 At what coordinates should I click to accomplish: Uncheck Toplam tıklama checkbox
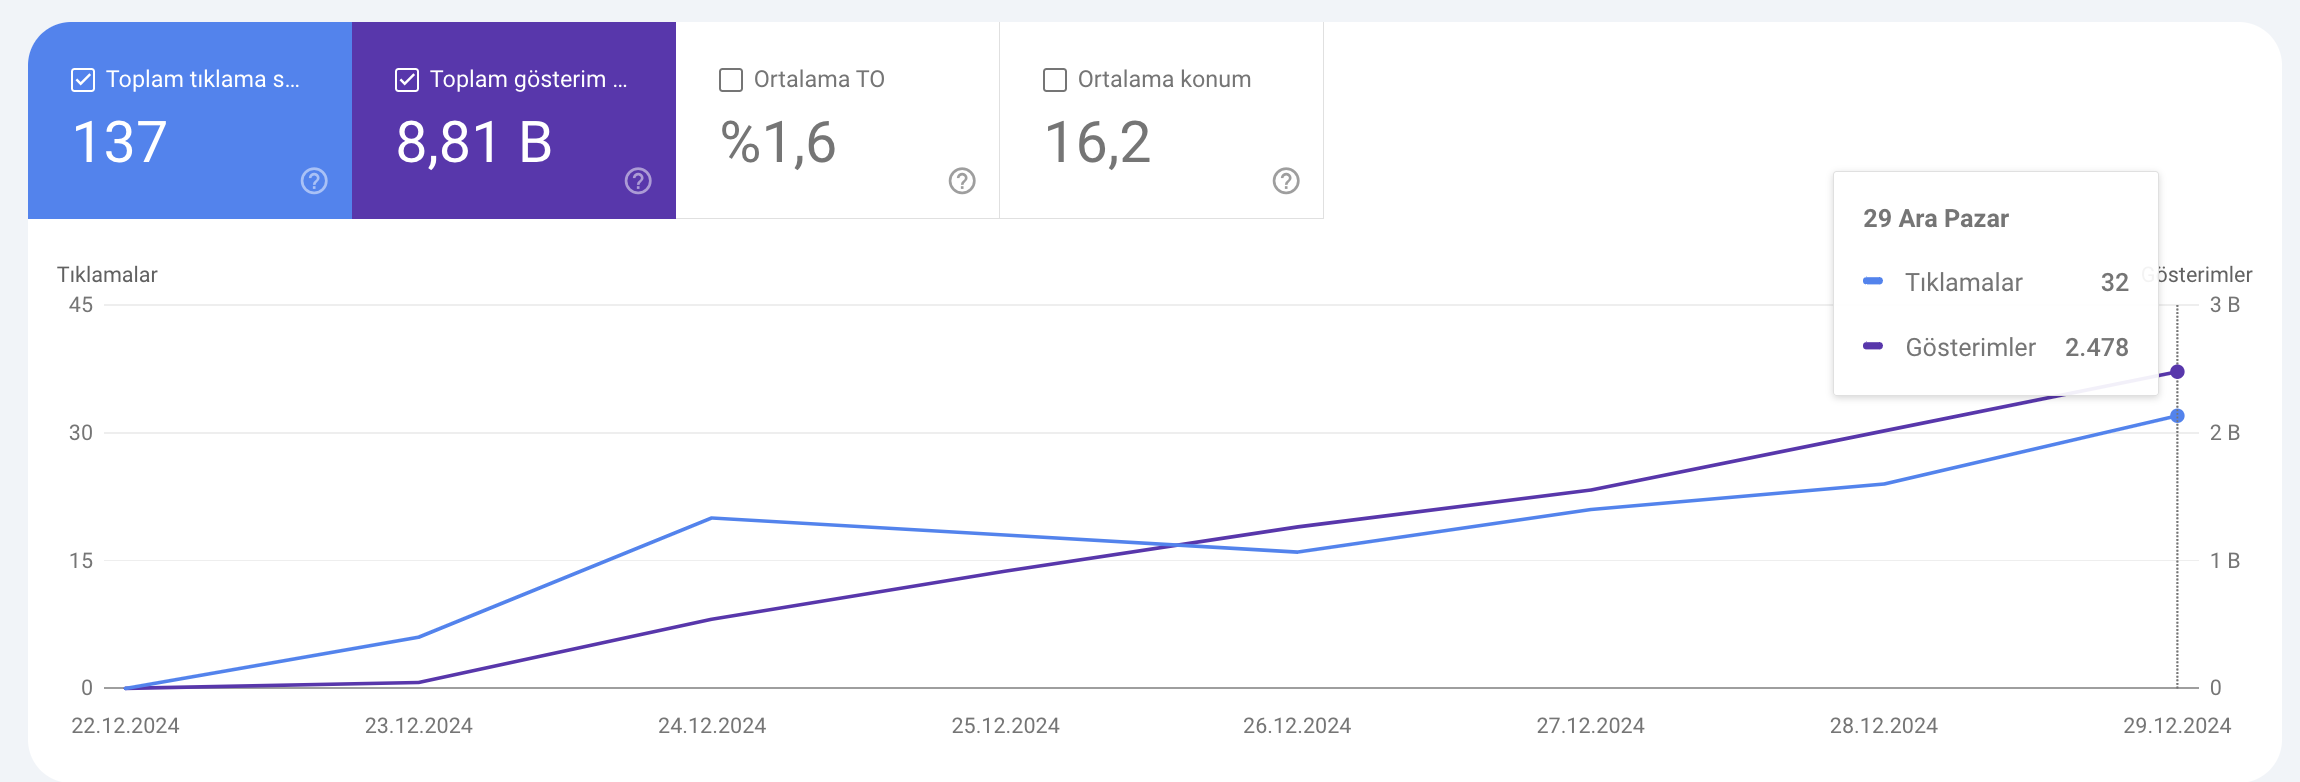tap(83, 80)
